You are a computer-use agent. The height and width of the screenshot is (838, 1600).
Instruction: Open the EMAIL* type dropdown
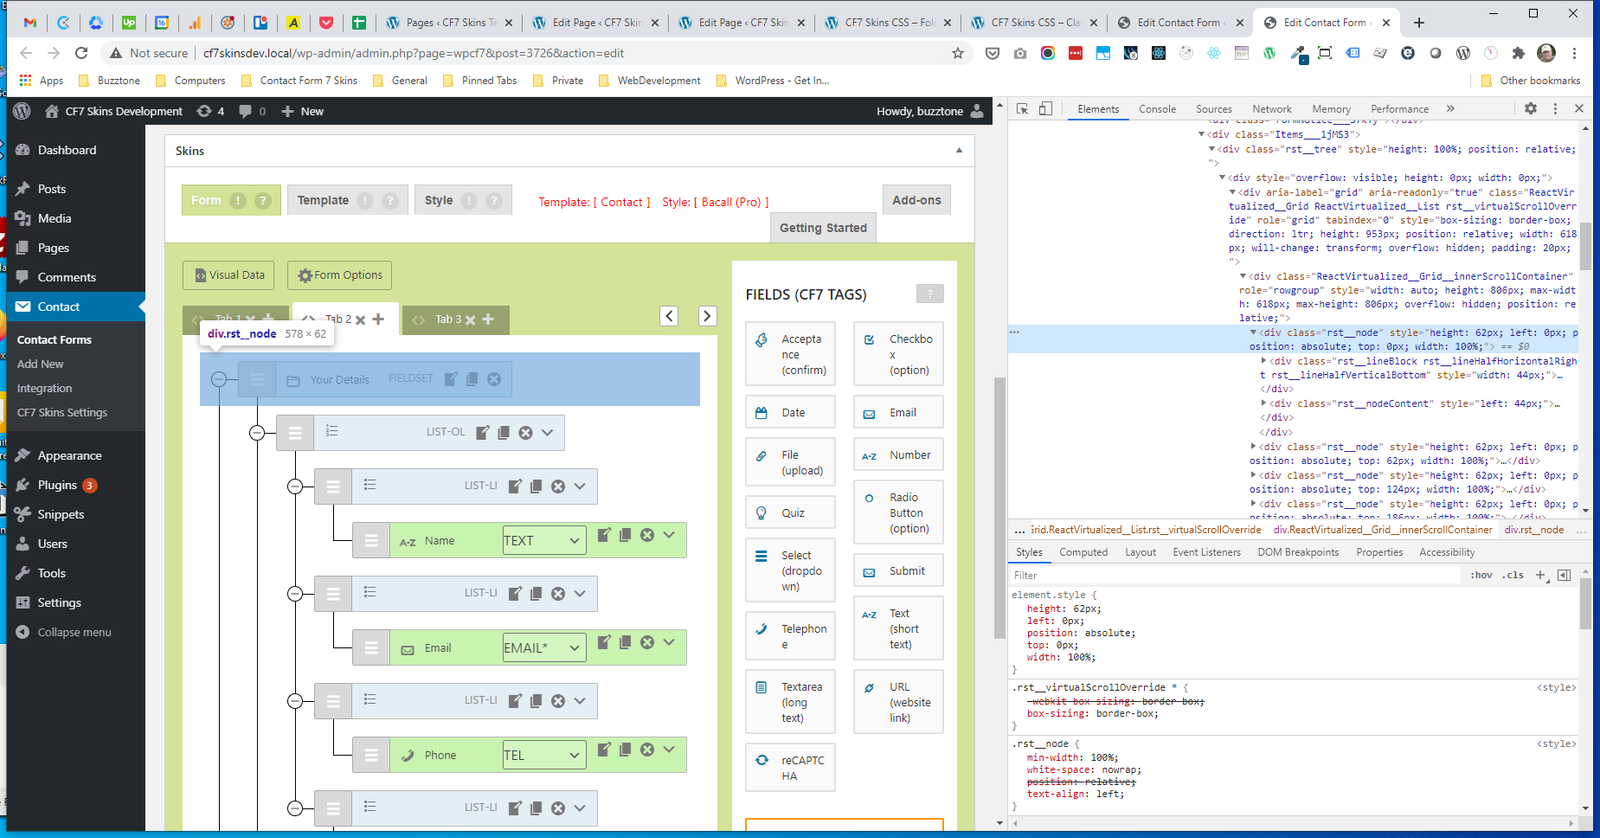click(x=544, y=648)
